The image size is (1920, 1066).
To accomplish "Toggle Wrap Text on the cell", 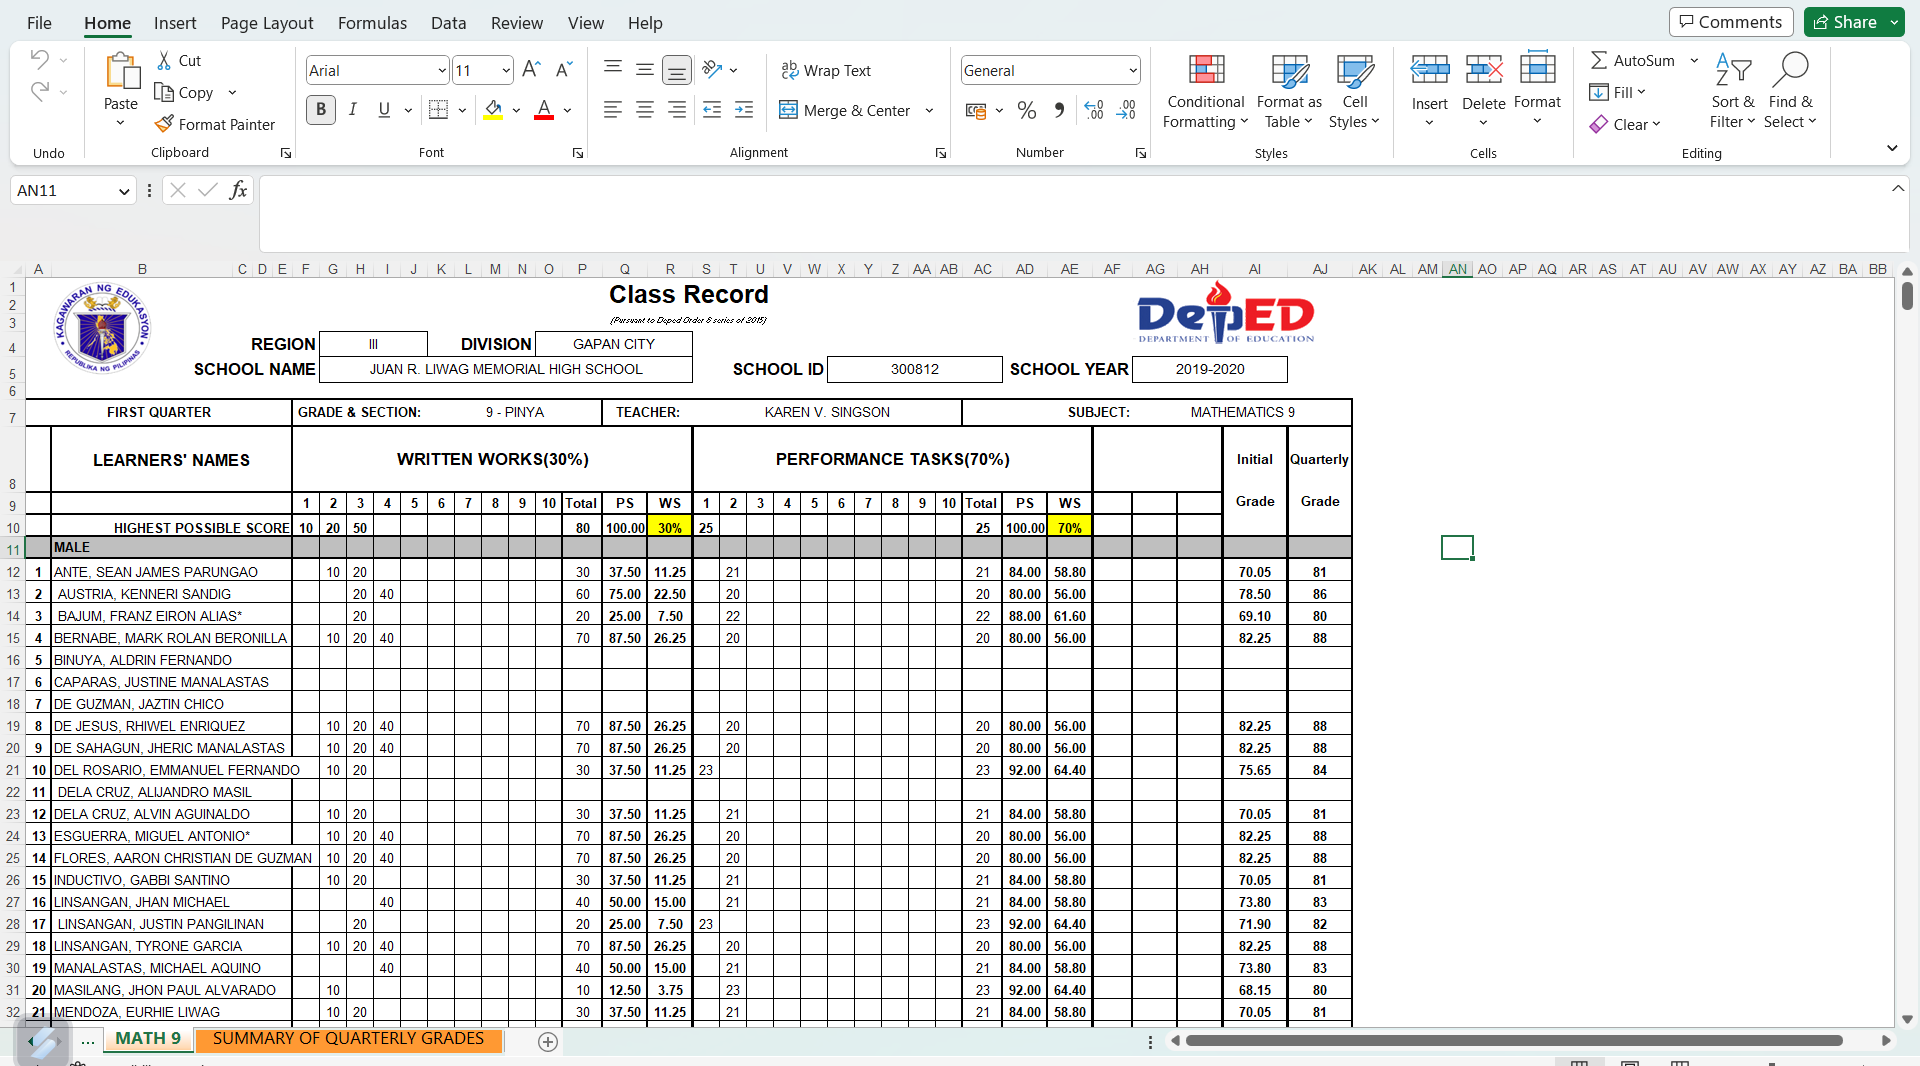I will pos(826,70).
